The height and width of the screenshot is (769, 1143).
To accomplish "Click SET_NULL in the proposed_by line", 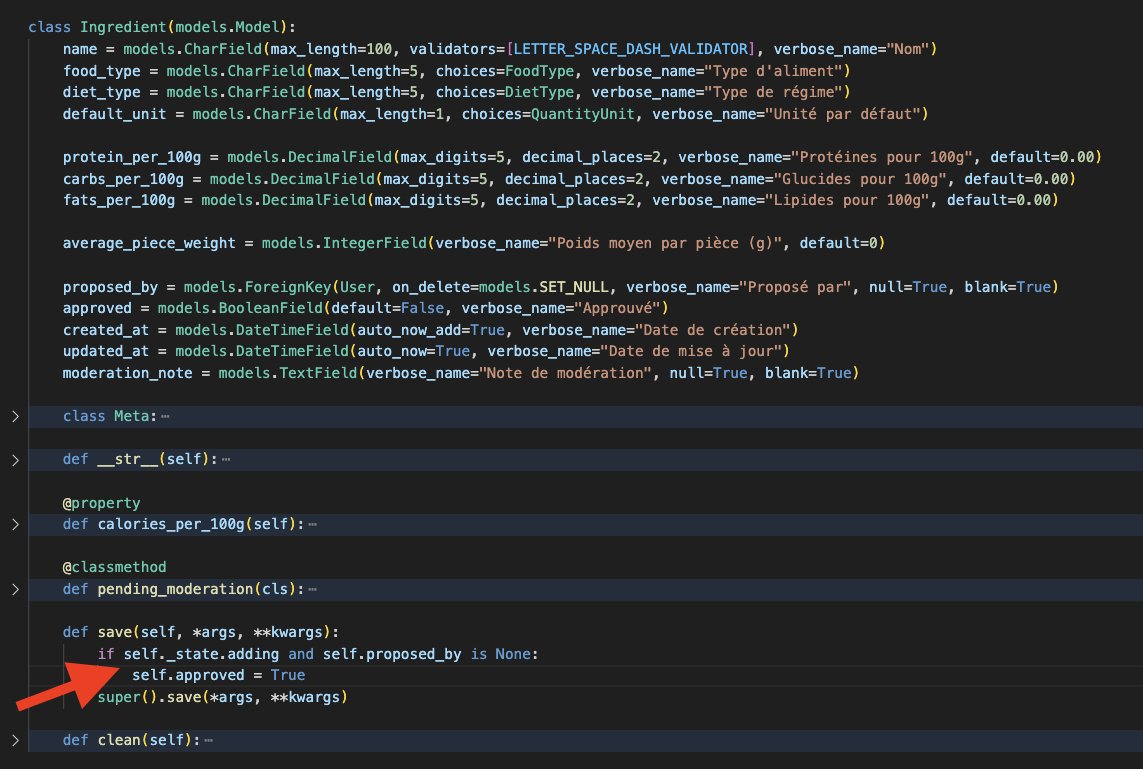I will click(x=574, y=286).
